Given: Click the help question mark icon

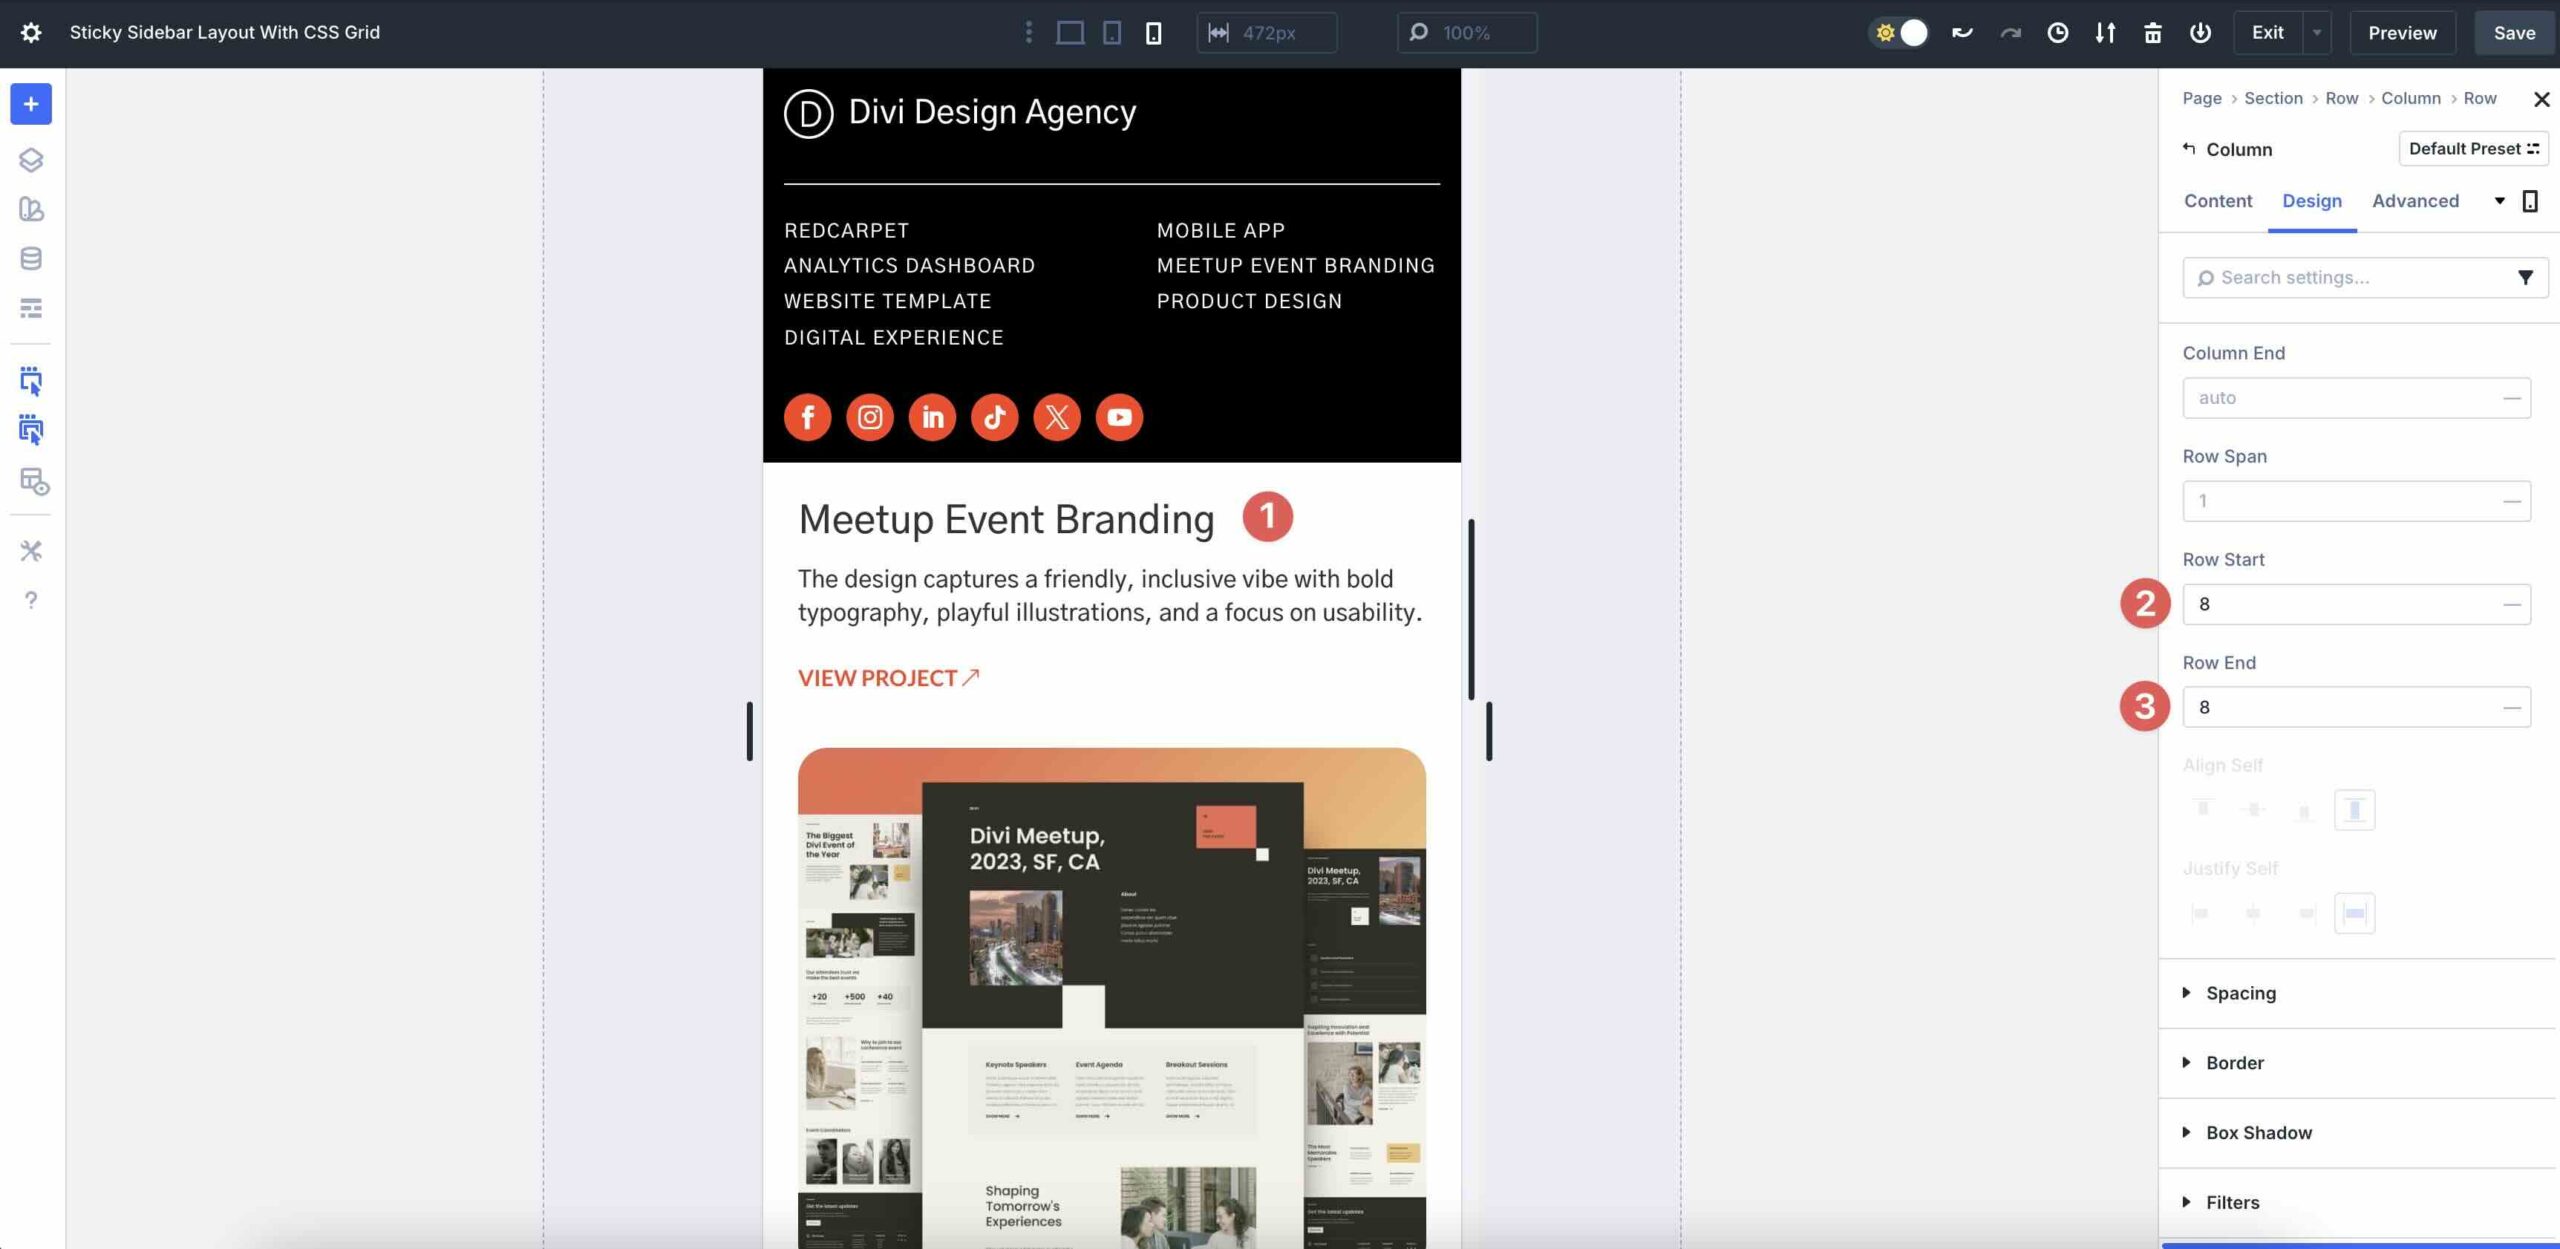Looking at the screenshot, I should pos(30,600).
